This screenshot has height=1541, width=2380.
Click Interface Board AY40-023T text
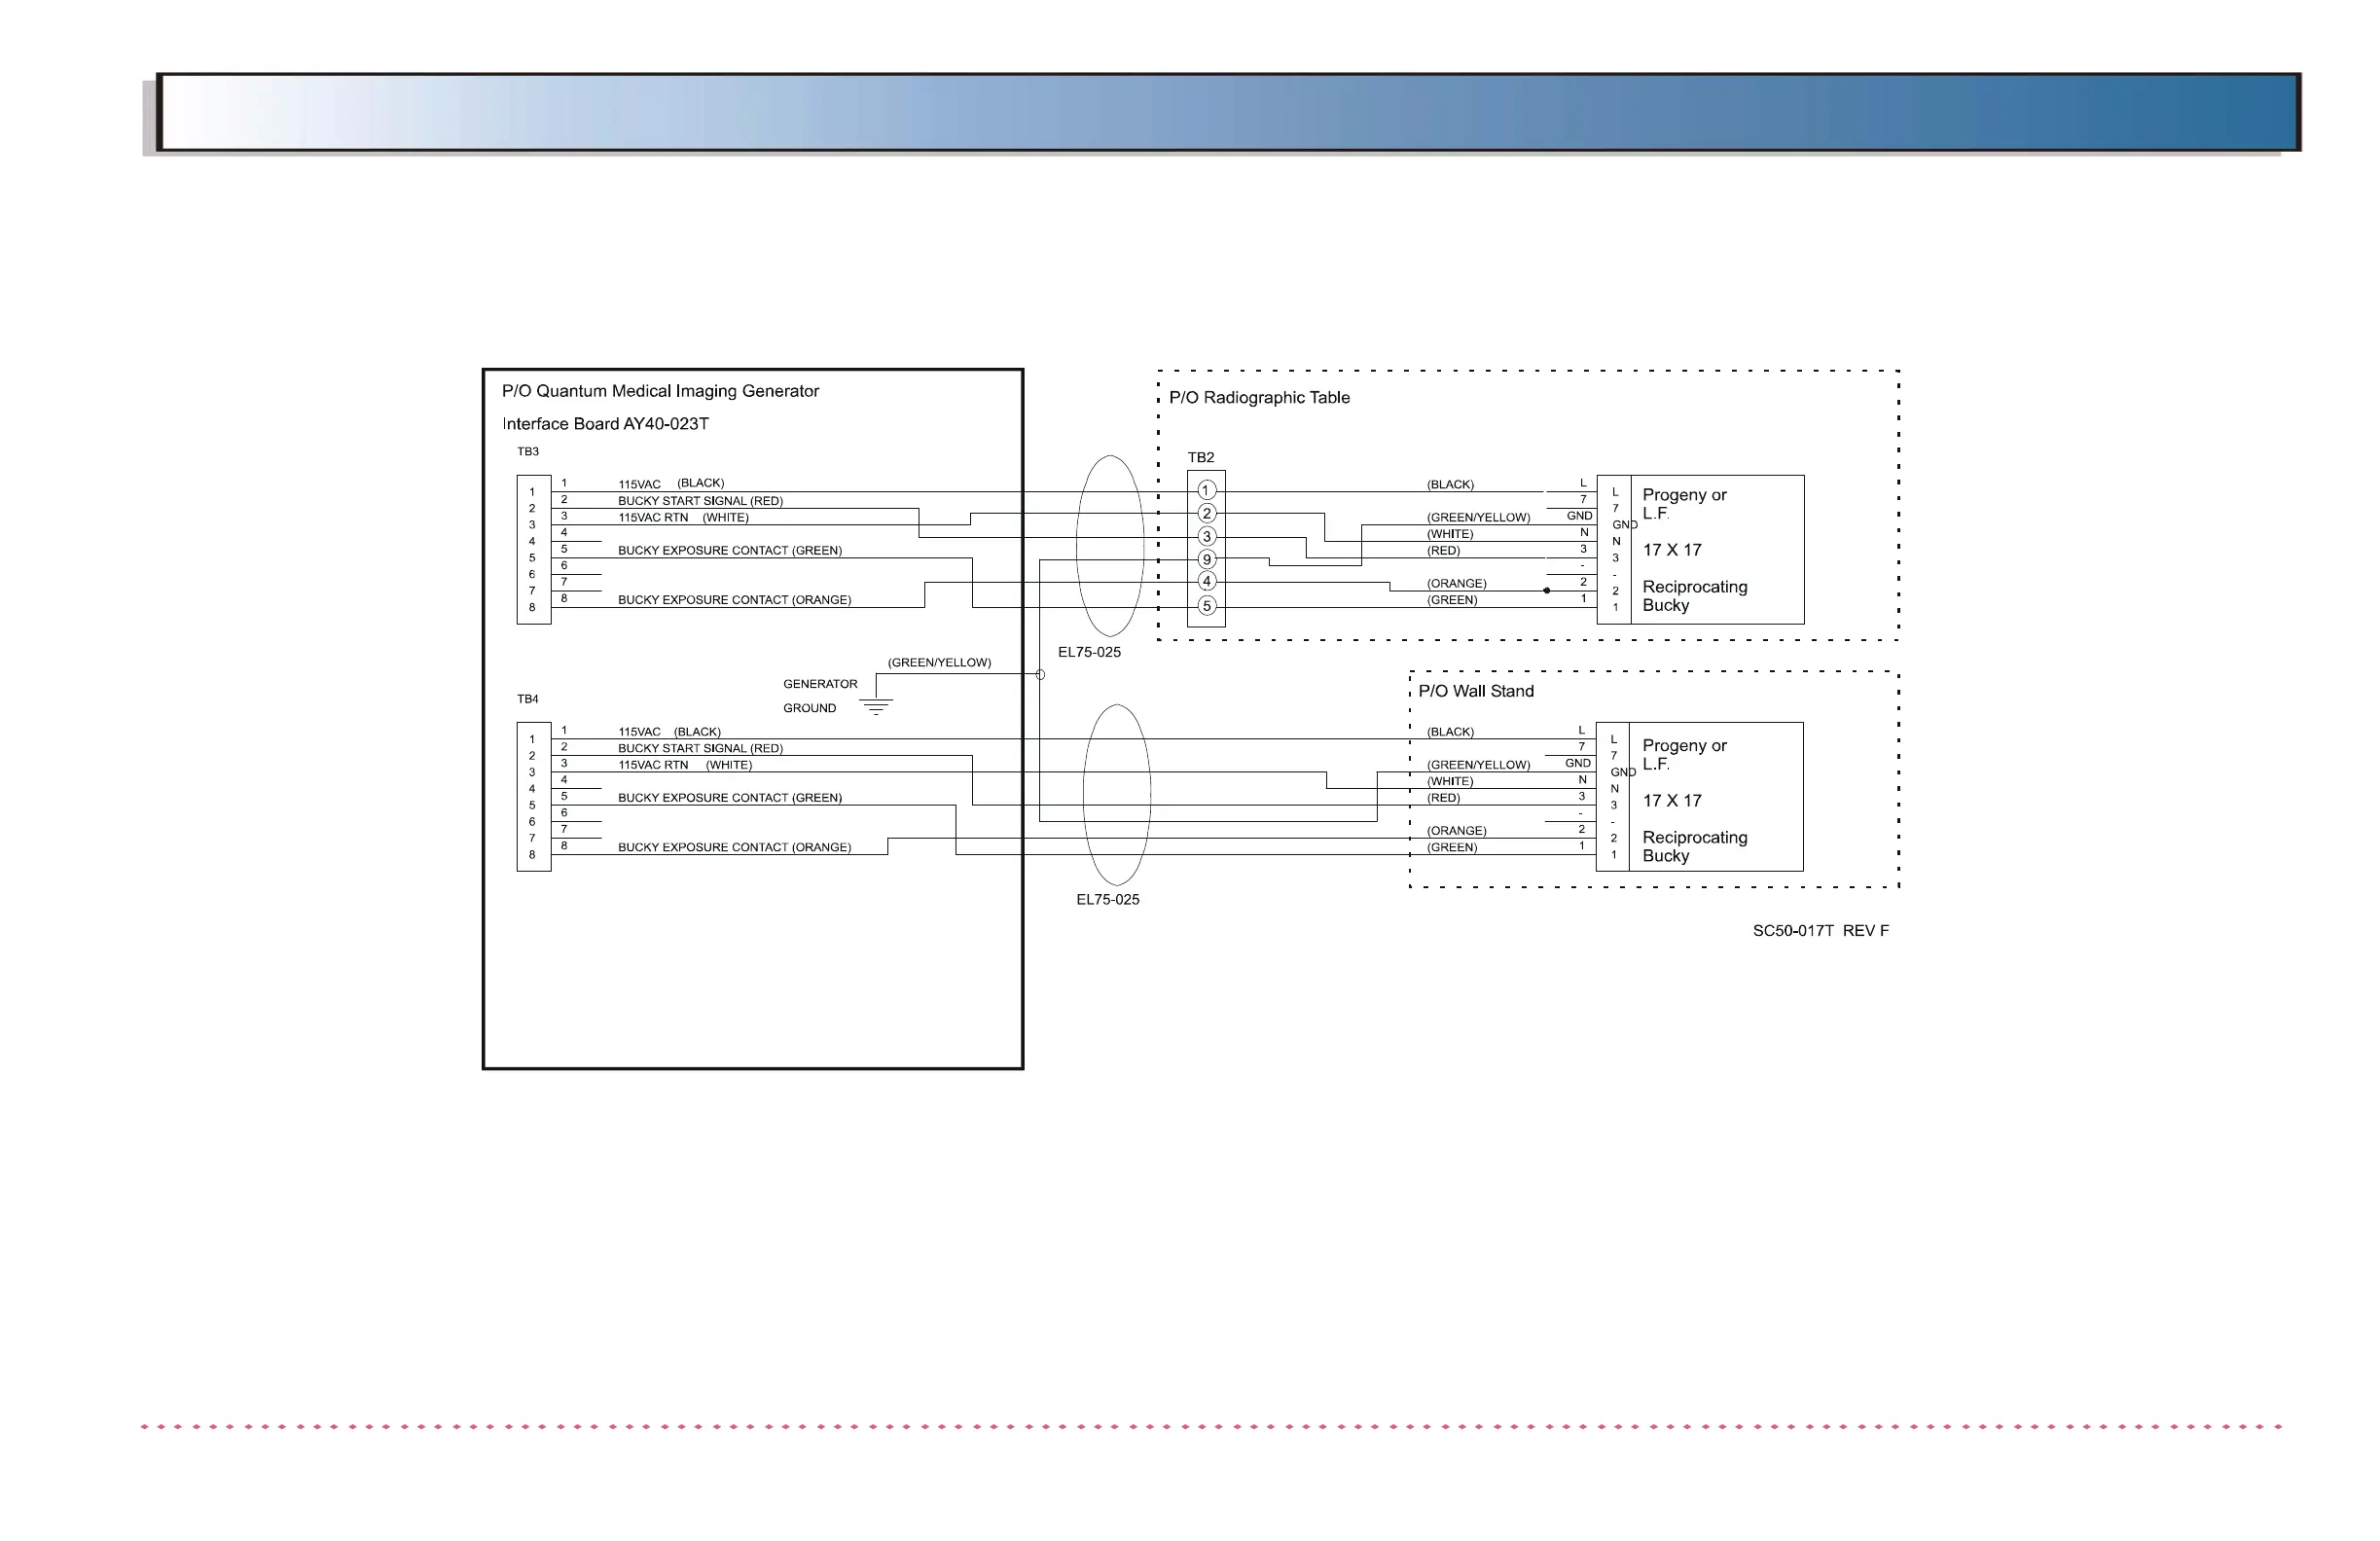(605, 424)
